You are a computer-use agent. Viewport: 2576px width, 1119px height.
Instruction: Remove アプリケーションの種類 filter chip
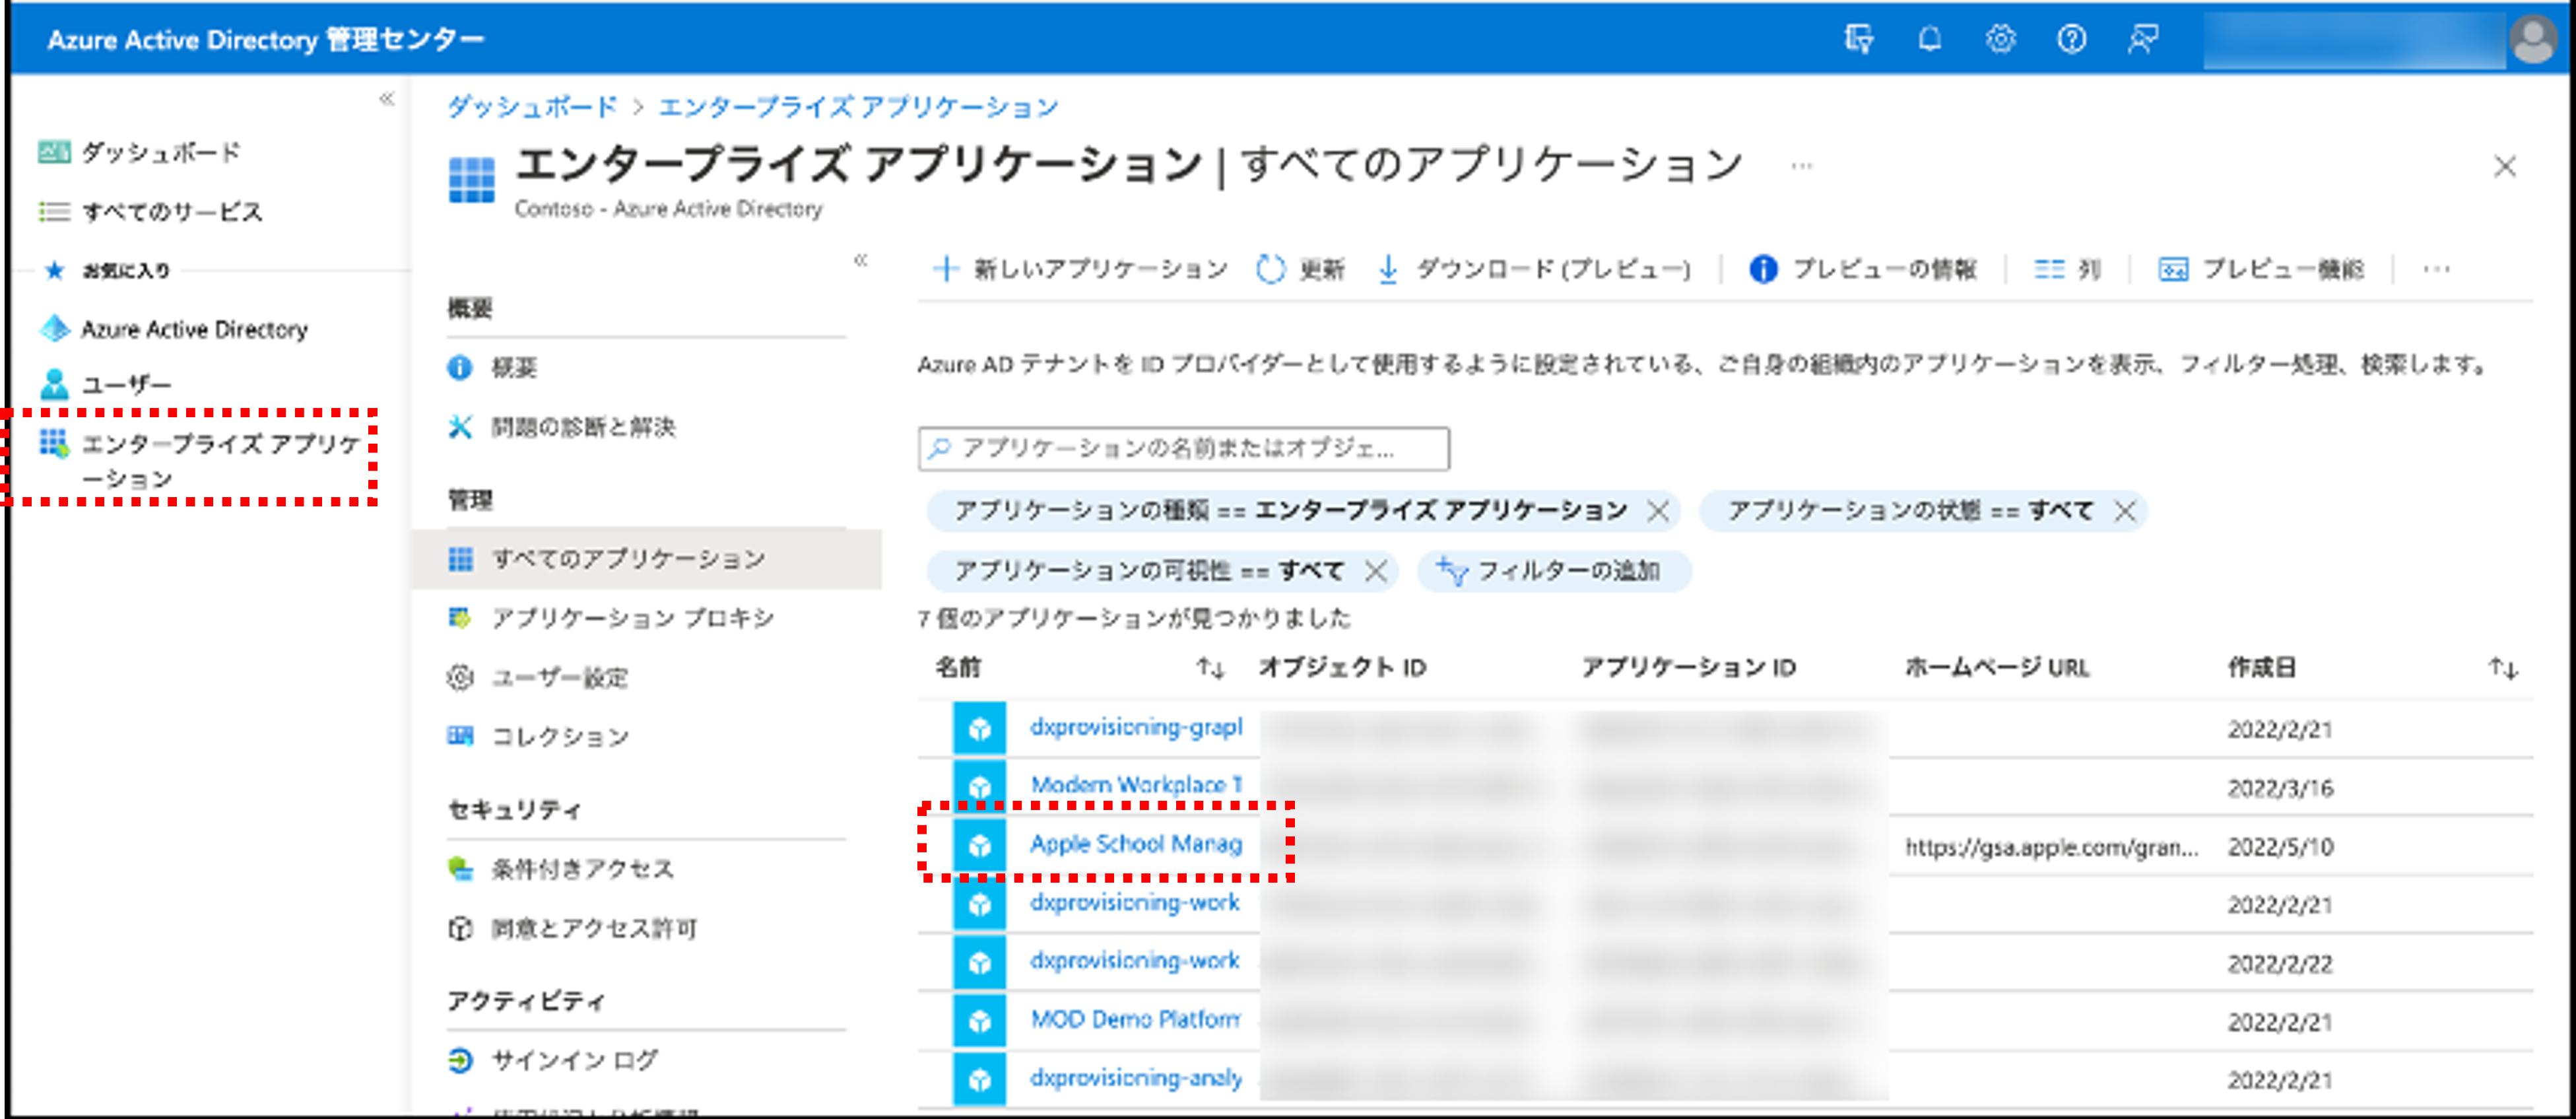tap(1657, 511)
